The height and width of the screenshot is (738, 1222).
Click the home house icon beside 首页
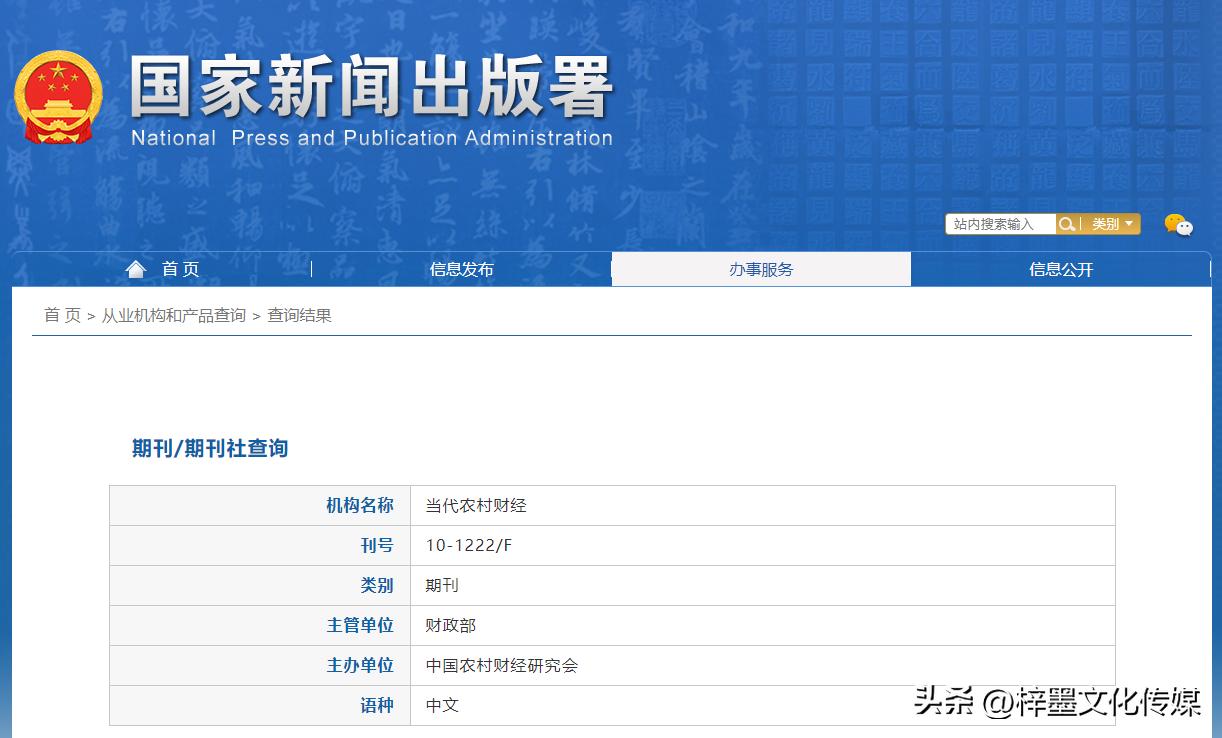coord(136,267)
